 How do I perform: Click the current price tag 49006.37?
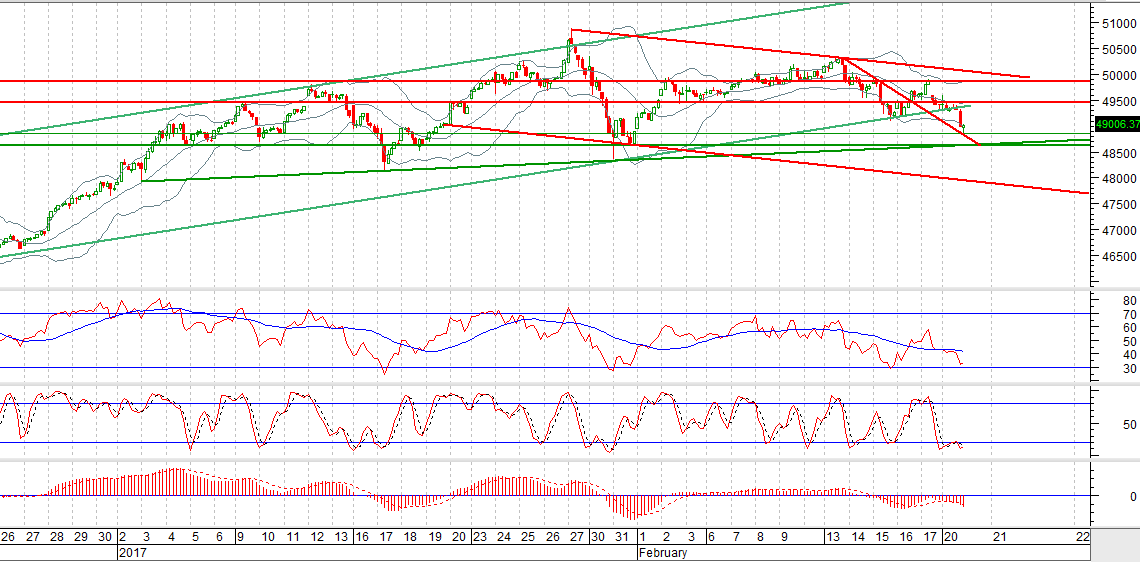(1116, 125)
